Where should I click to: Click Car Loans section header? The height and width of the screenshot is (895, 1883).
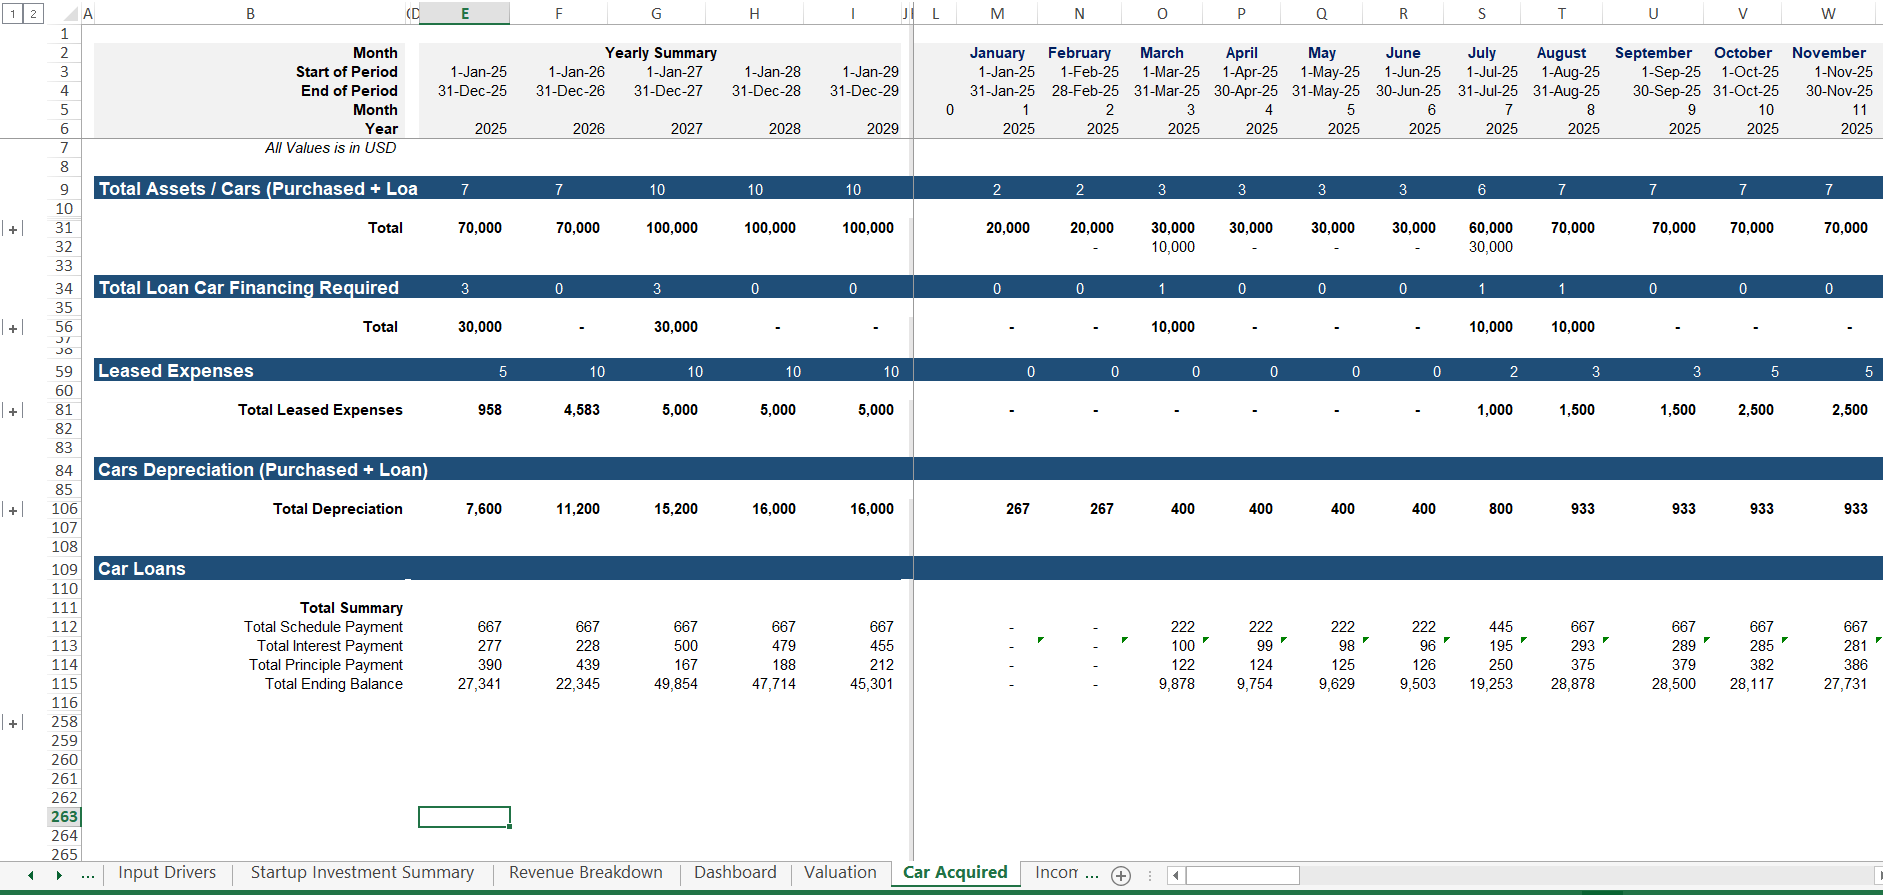pos(142,569)
